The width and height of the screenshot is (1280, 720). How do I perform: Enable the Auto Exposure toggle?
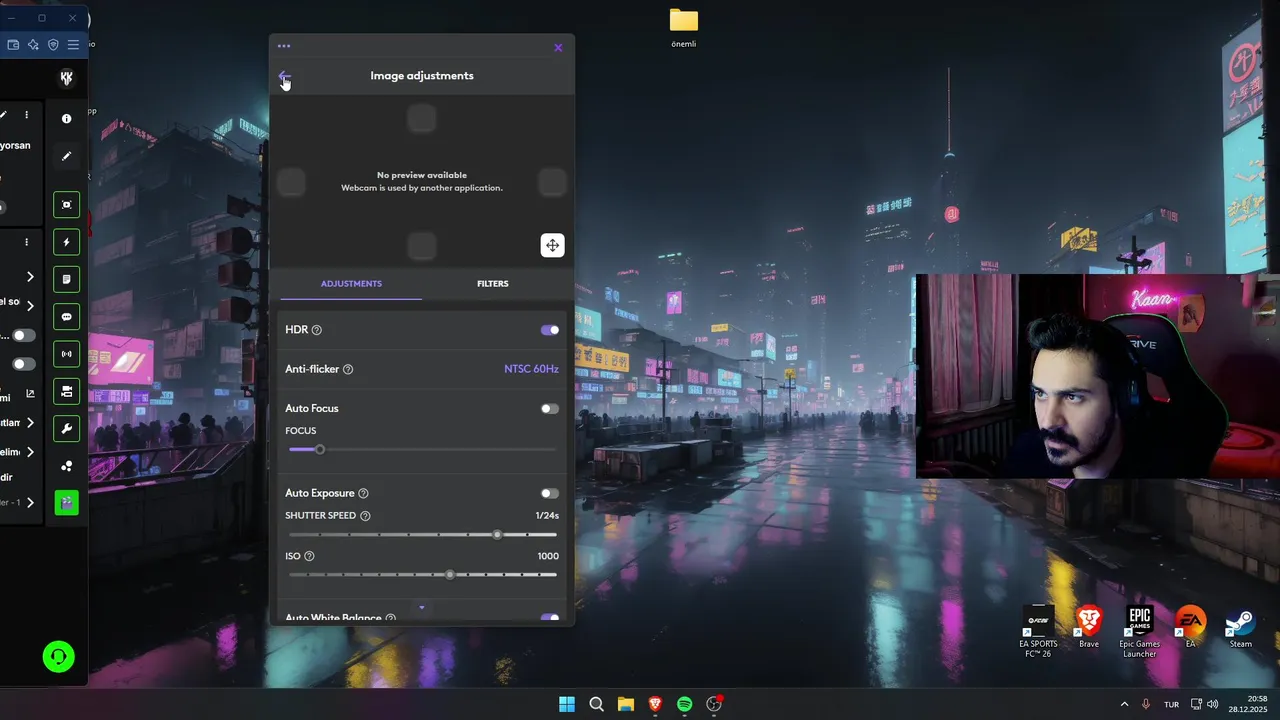pos(550,493)
